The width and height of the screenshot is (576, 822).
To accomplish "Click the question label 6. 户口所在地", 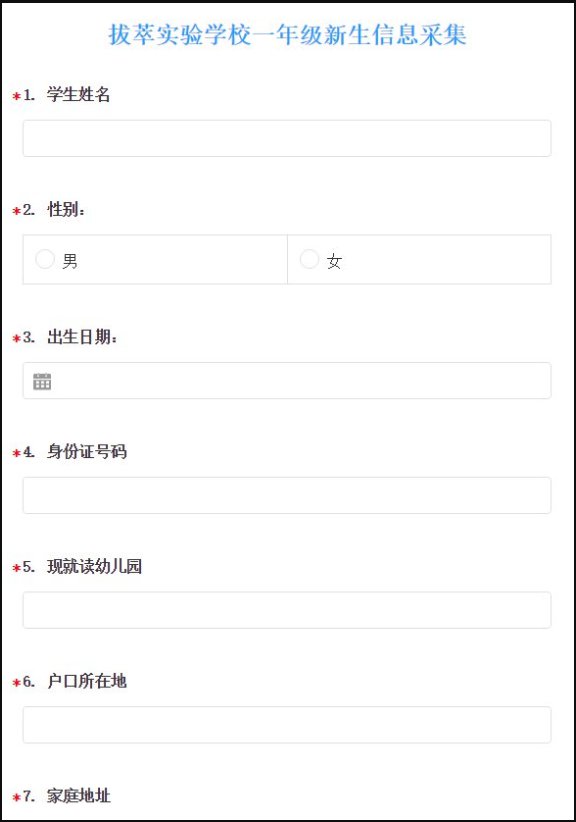I will tap(74, 681).
